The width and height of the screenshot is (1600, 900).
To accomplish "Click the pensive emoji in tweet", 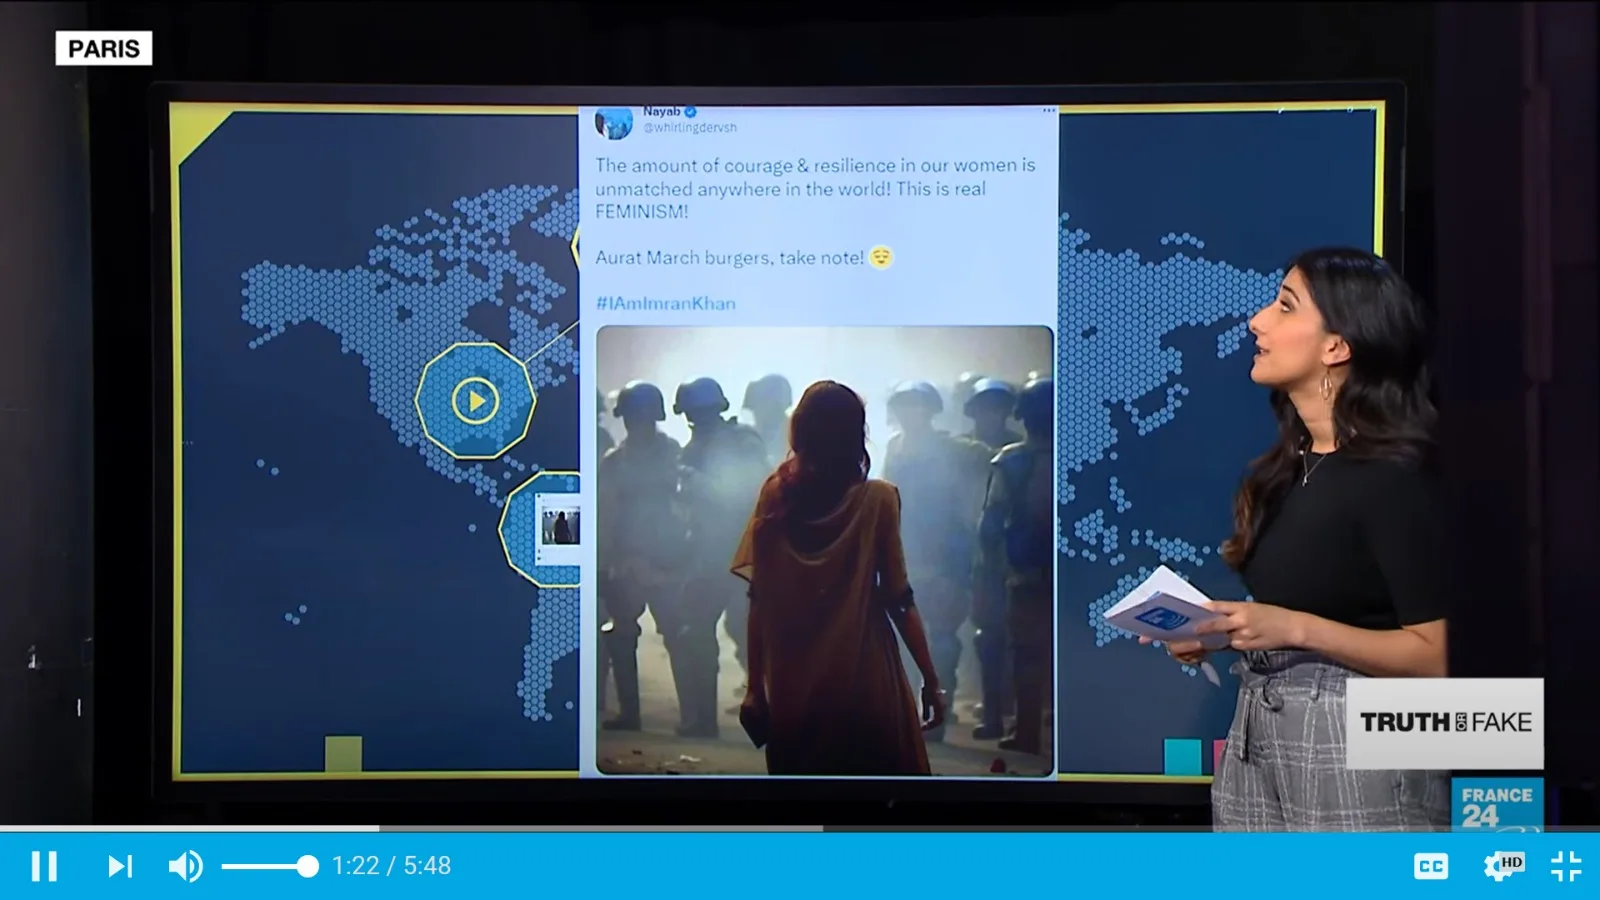I will coord(881,258).
